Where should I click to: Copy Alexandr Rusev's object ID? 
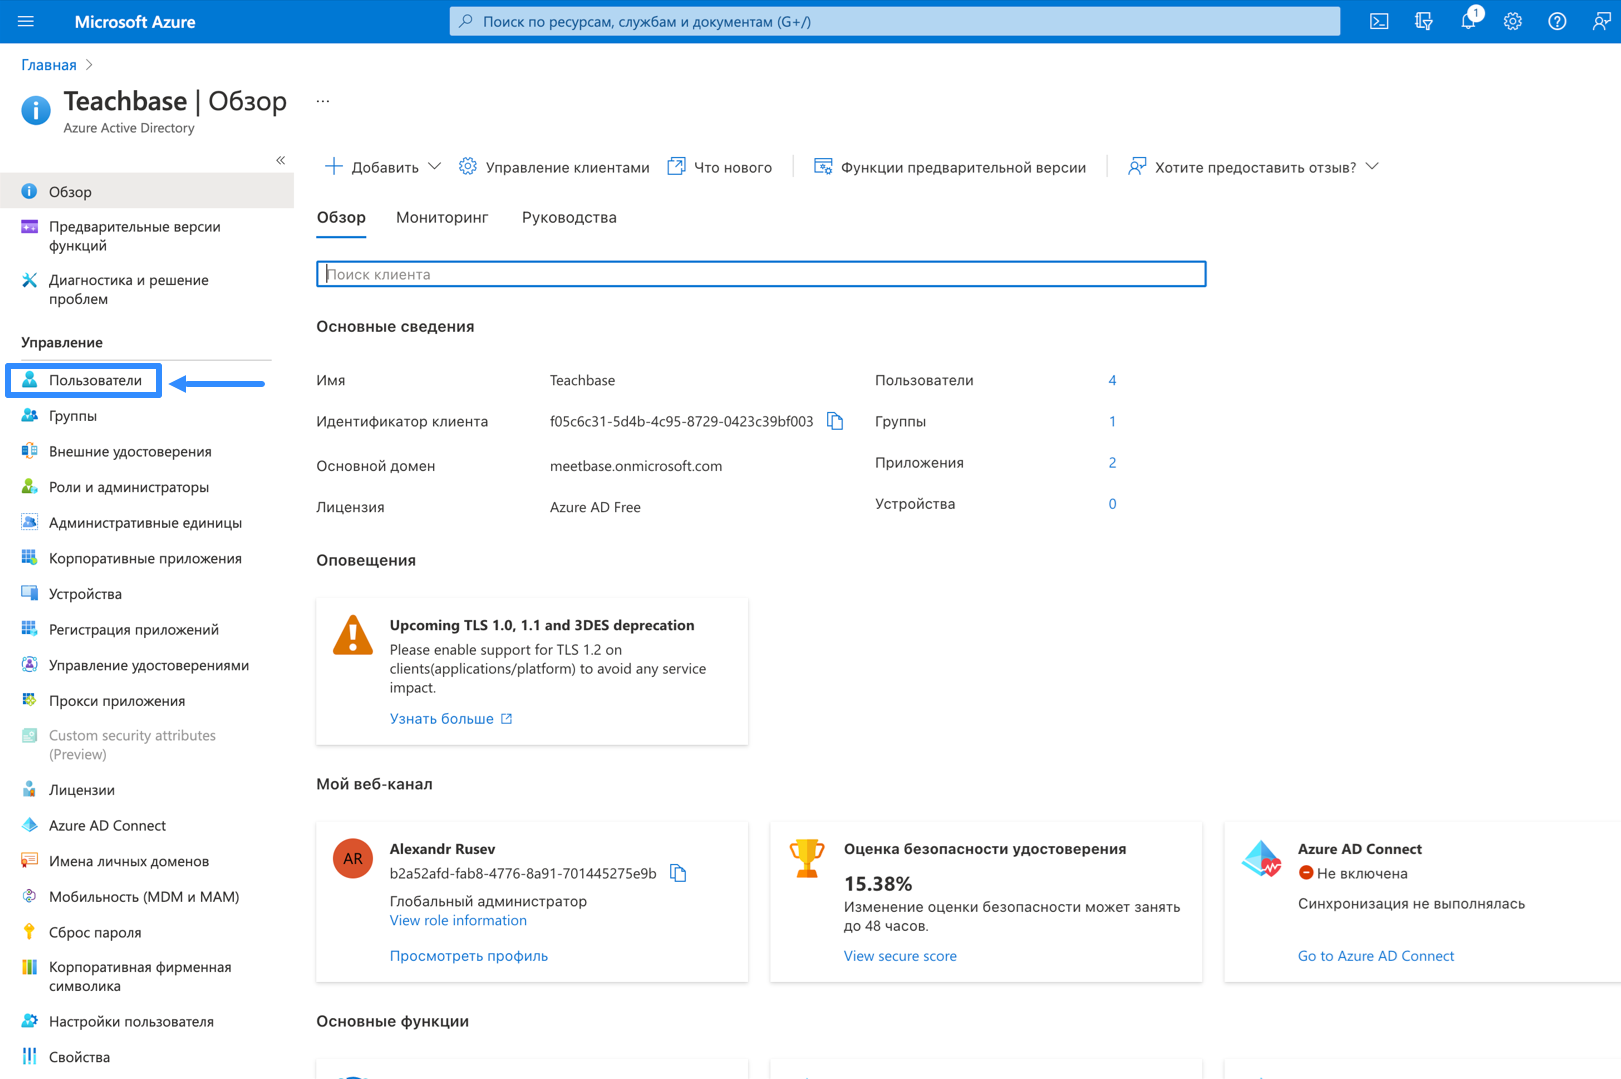[678, 873]
